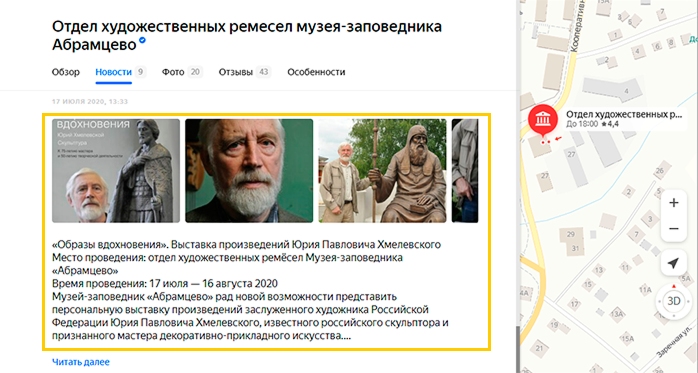The width and height of the screenshot is (698, 373).
Task: Open photo of sculptor beside bronze statue
Action: click(x=382, y=170)
